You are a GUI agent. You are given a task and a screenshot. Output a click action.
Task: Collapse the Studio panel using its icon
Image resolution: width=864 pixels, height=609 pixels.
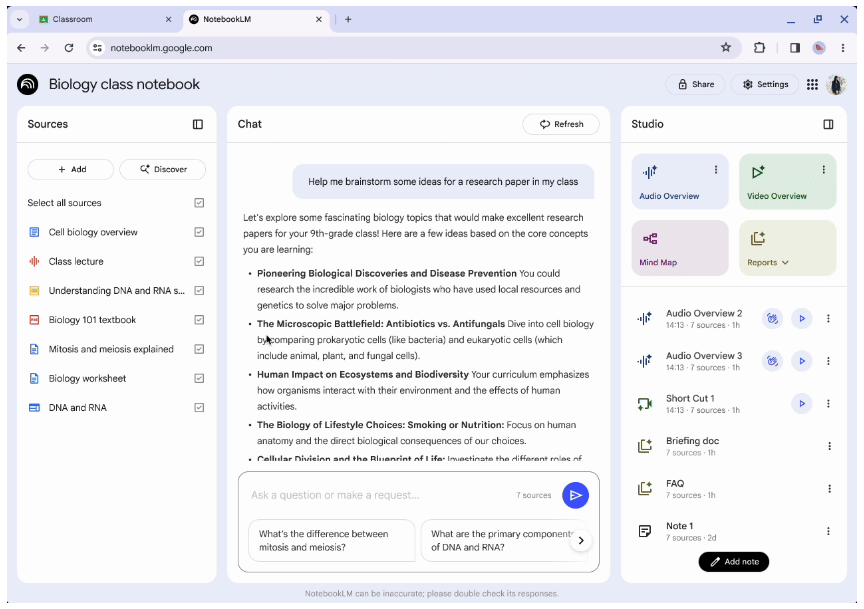click(x=828, y=124)
